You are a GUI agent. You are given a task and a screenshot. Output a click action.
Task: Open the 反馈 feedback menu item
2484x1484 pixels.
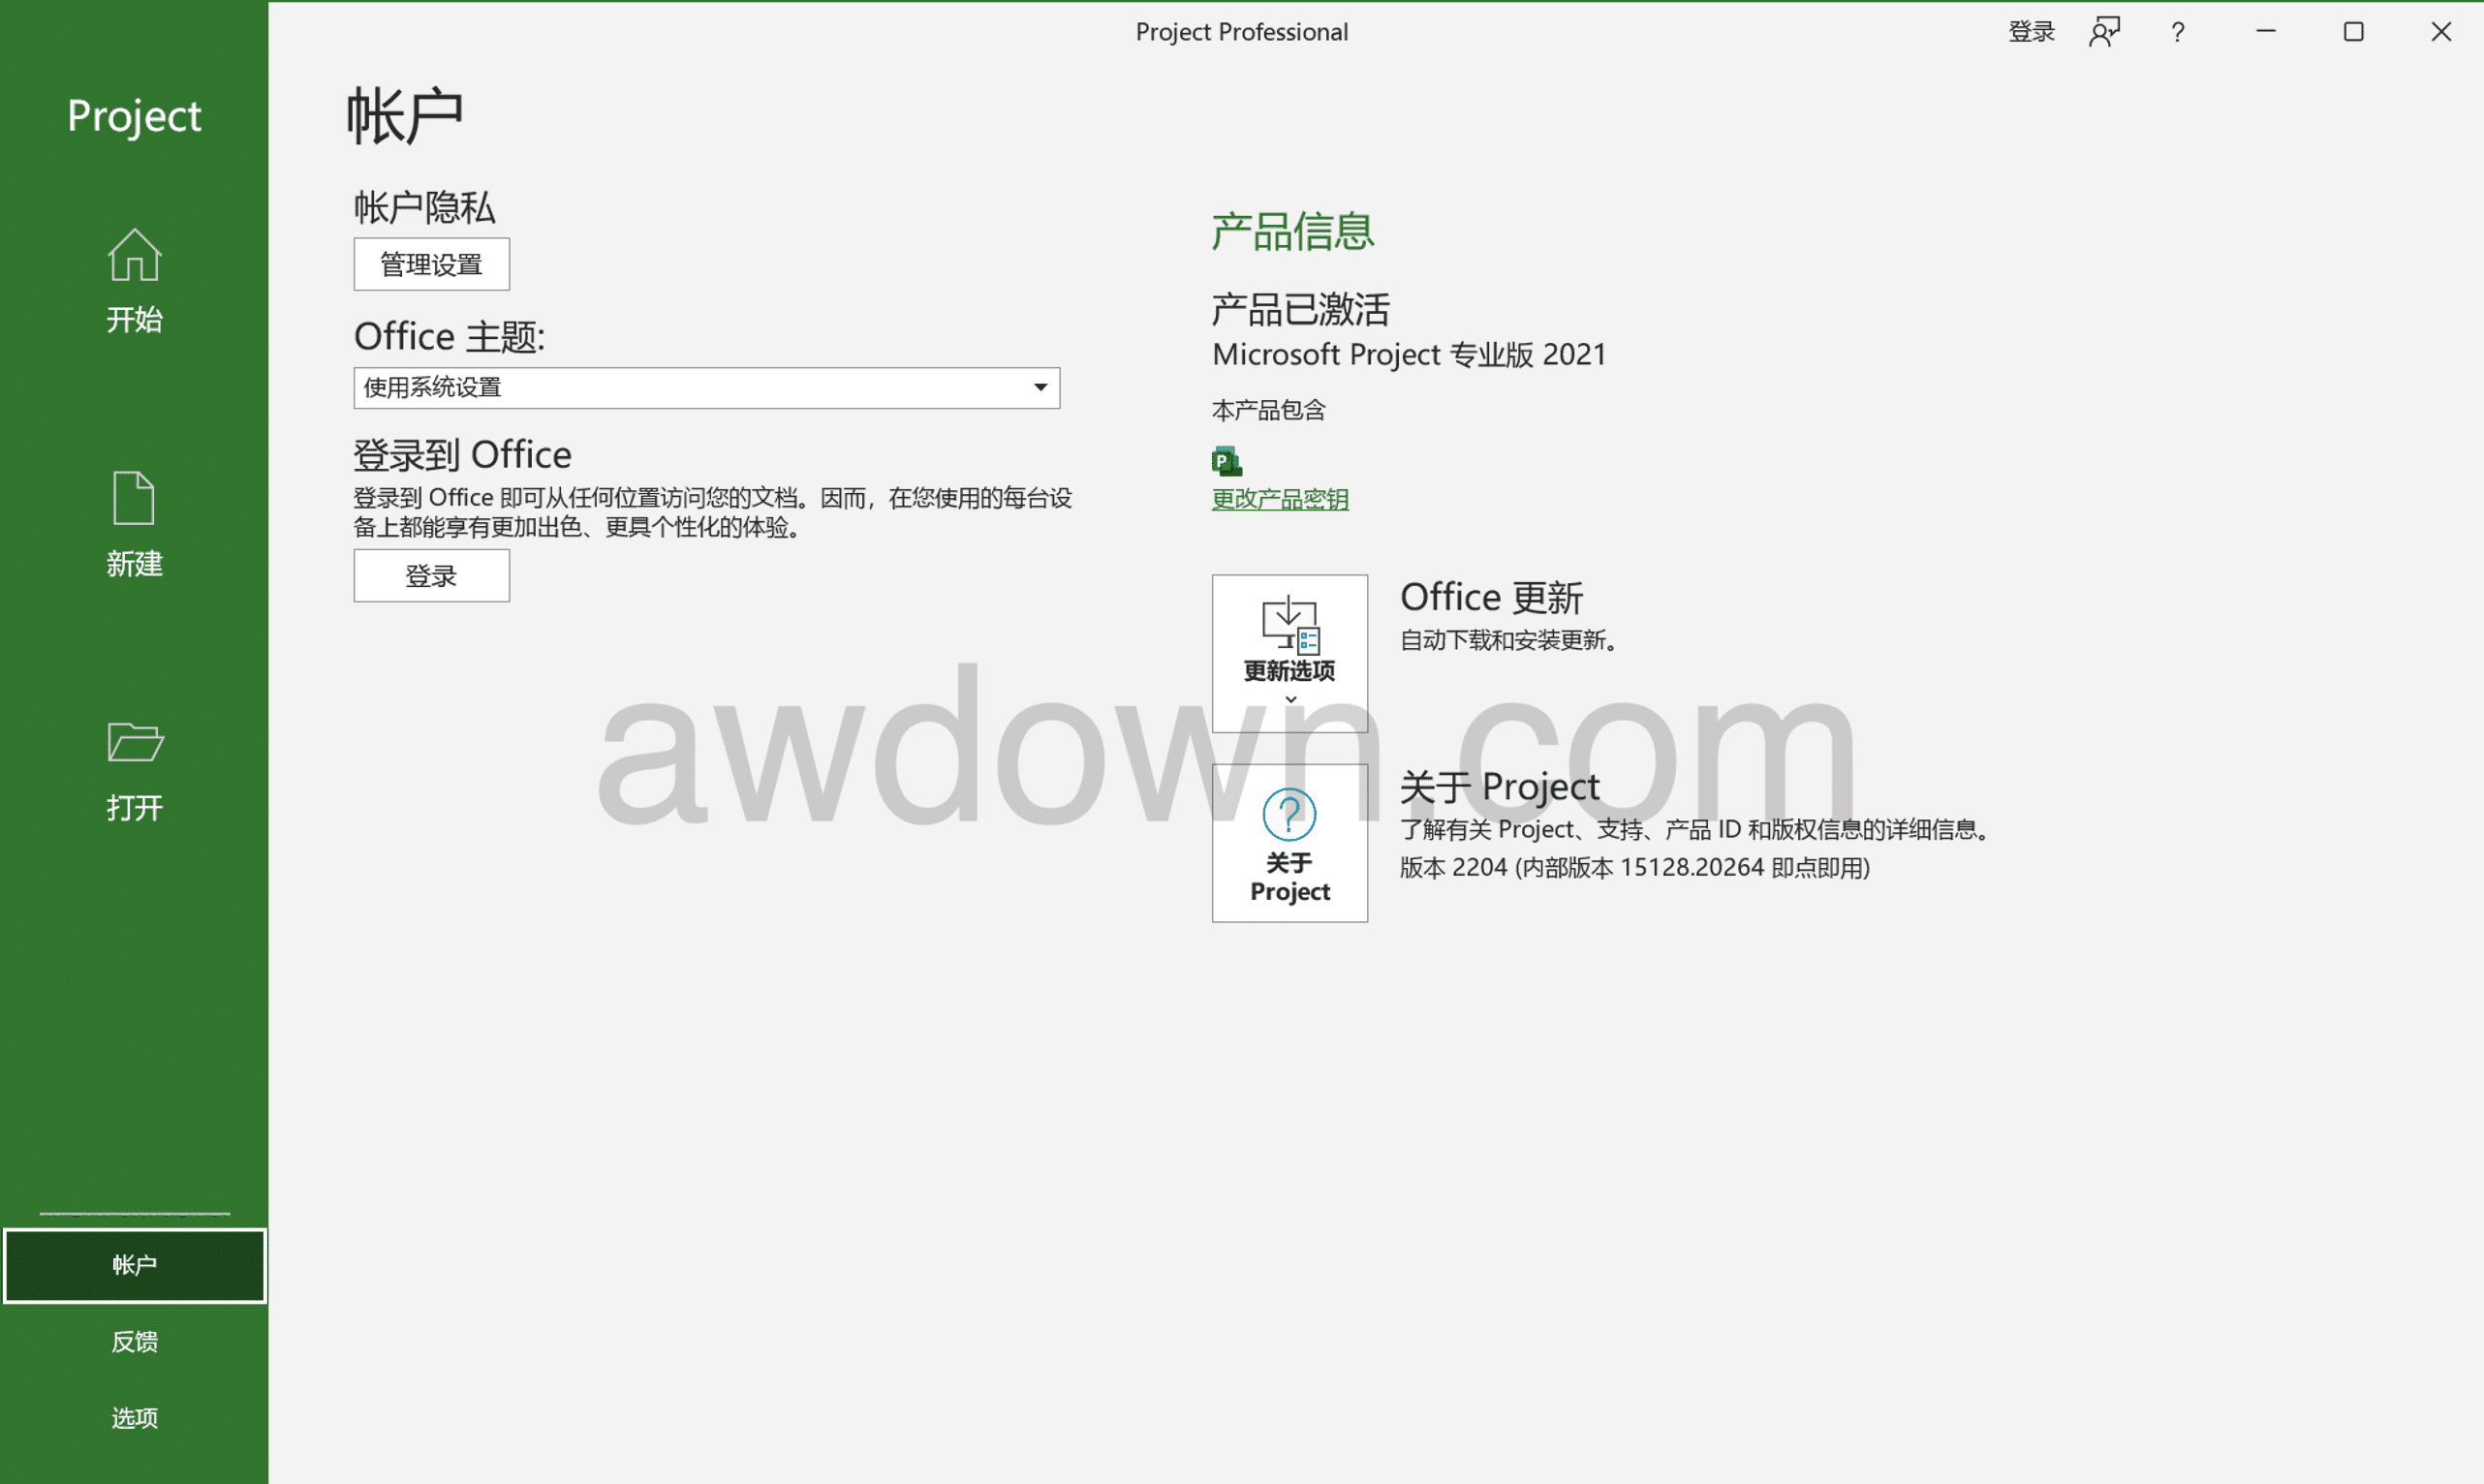coord(134,1342)
